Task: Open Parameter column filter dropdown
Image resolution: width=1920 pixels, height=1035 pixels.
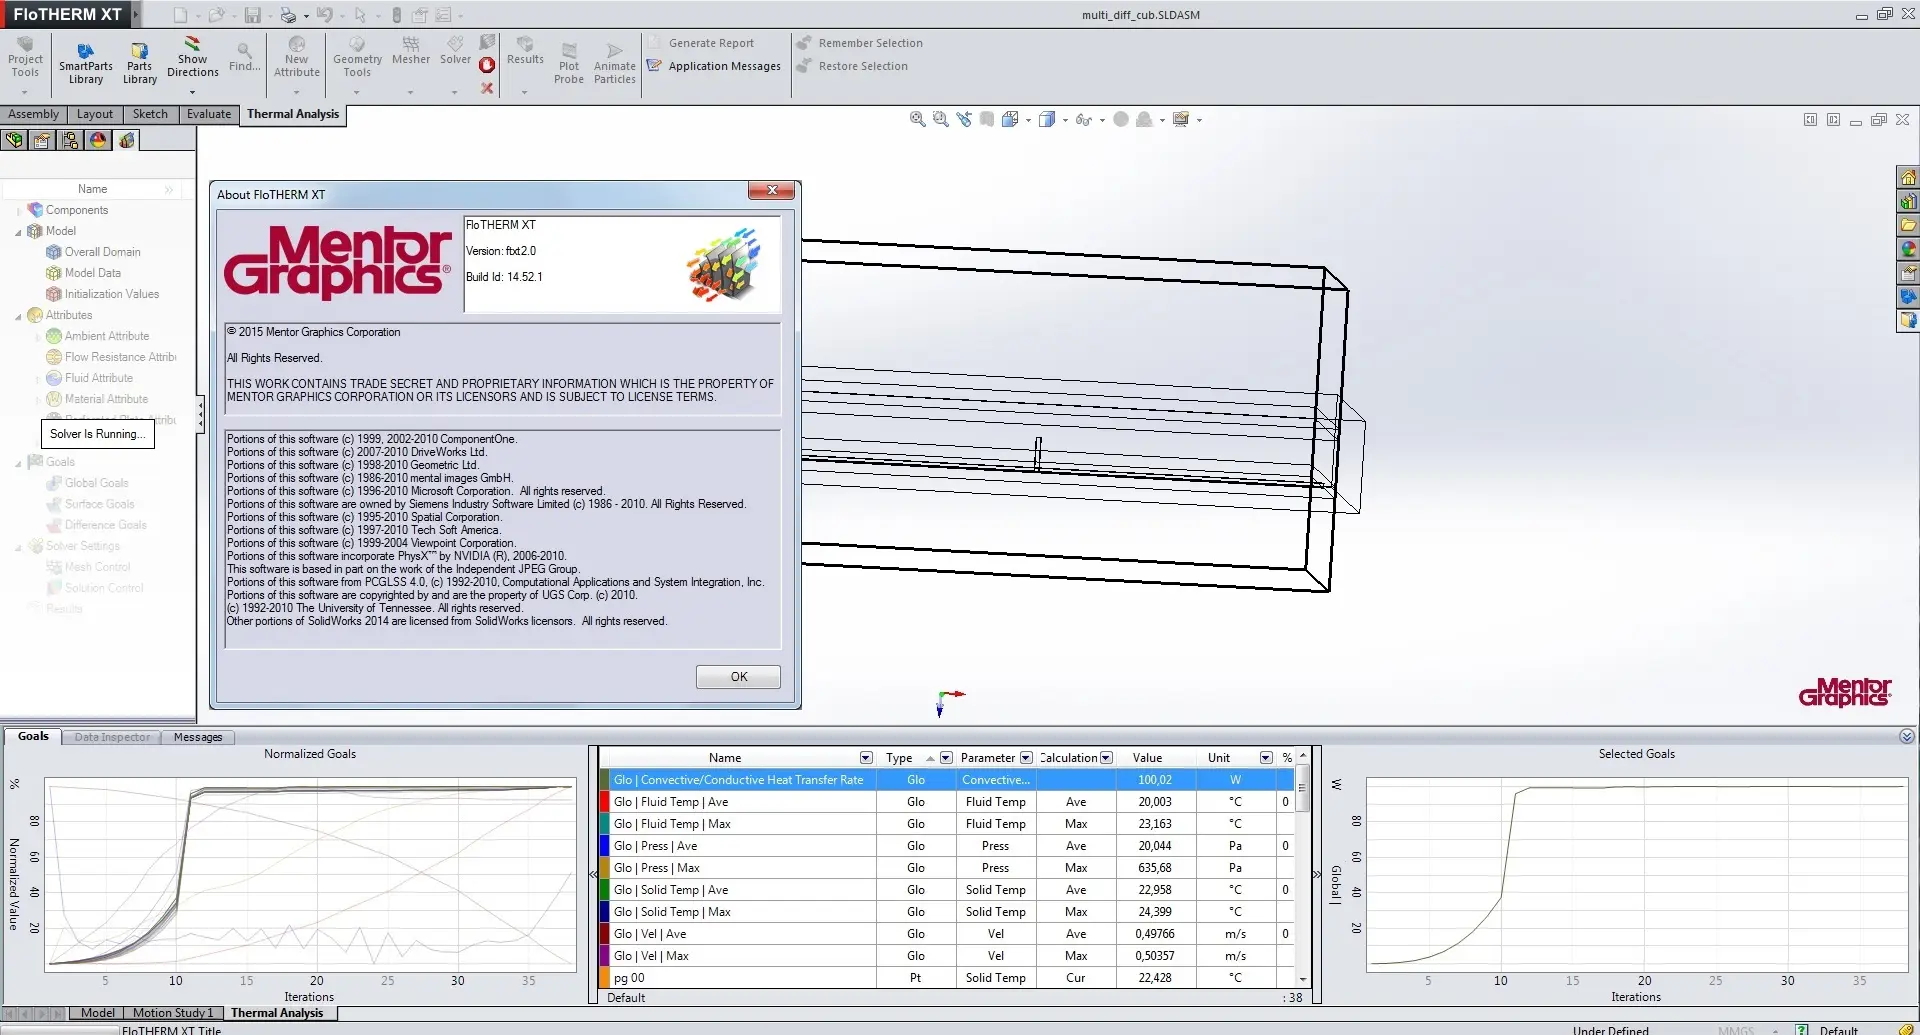Action: coord(1026,758)
